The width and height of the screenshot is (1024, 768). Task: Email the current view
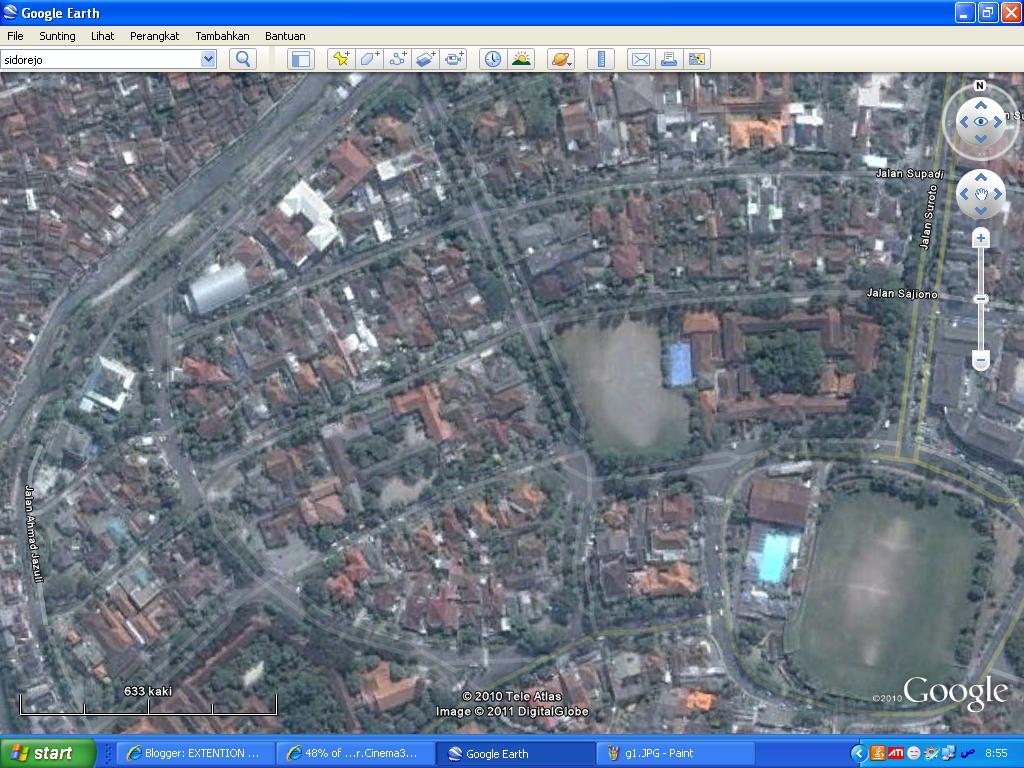click(640, 59)
